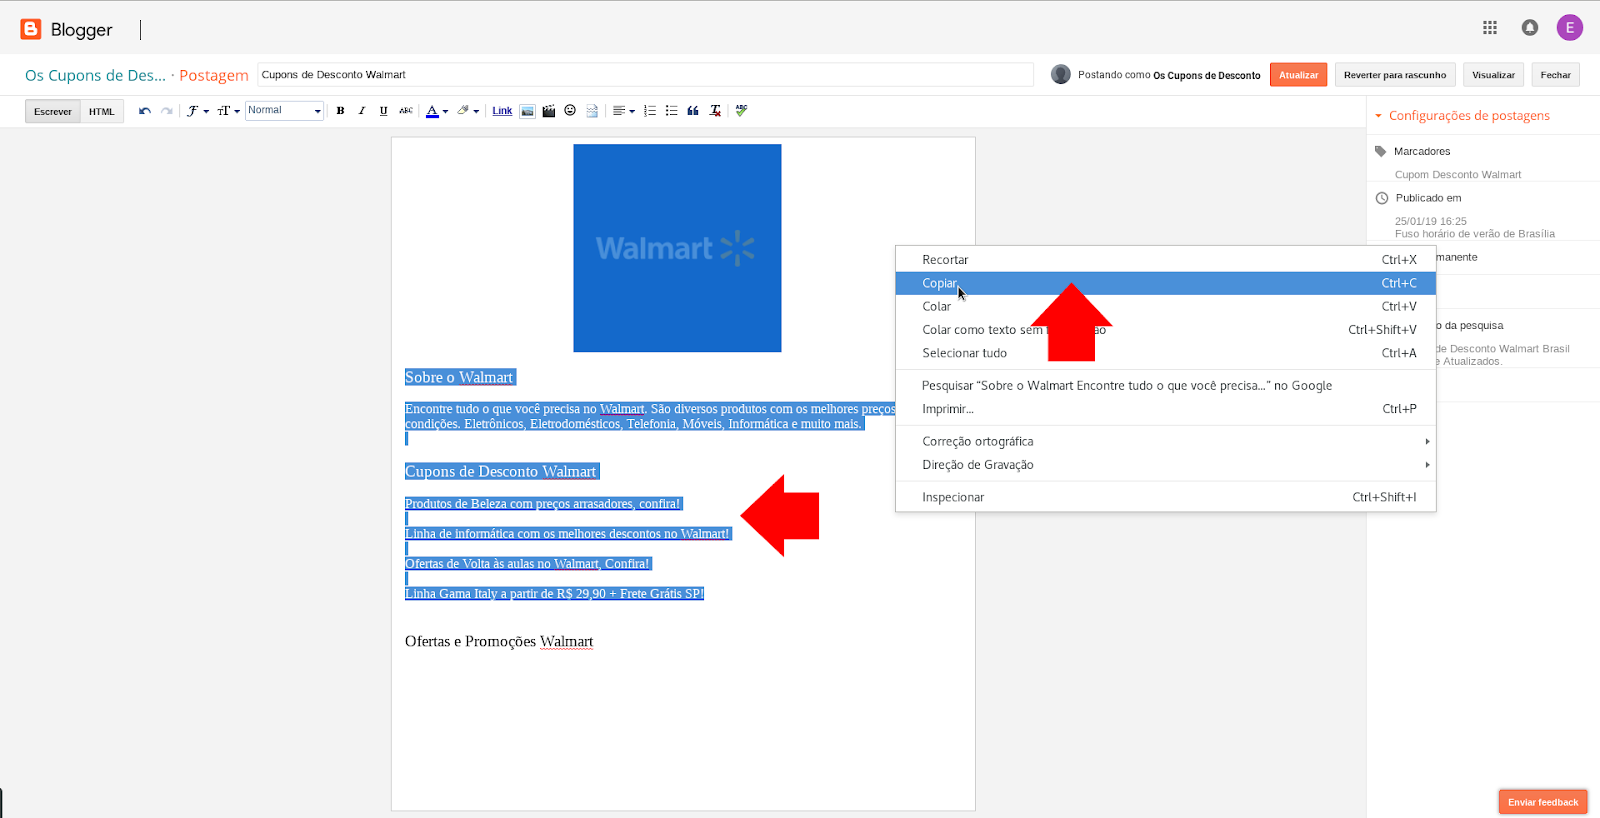The image size is (1600, 818).
Task: Click the Blogger logo
Action: 67,30
